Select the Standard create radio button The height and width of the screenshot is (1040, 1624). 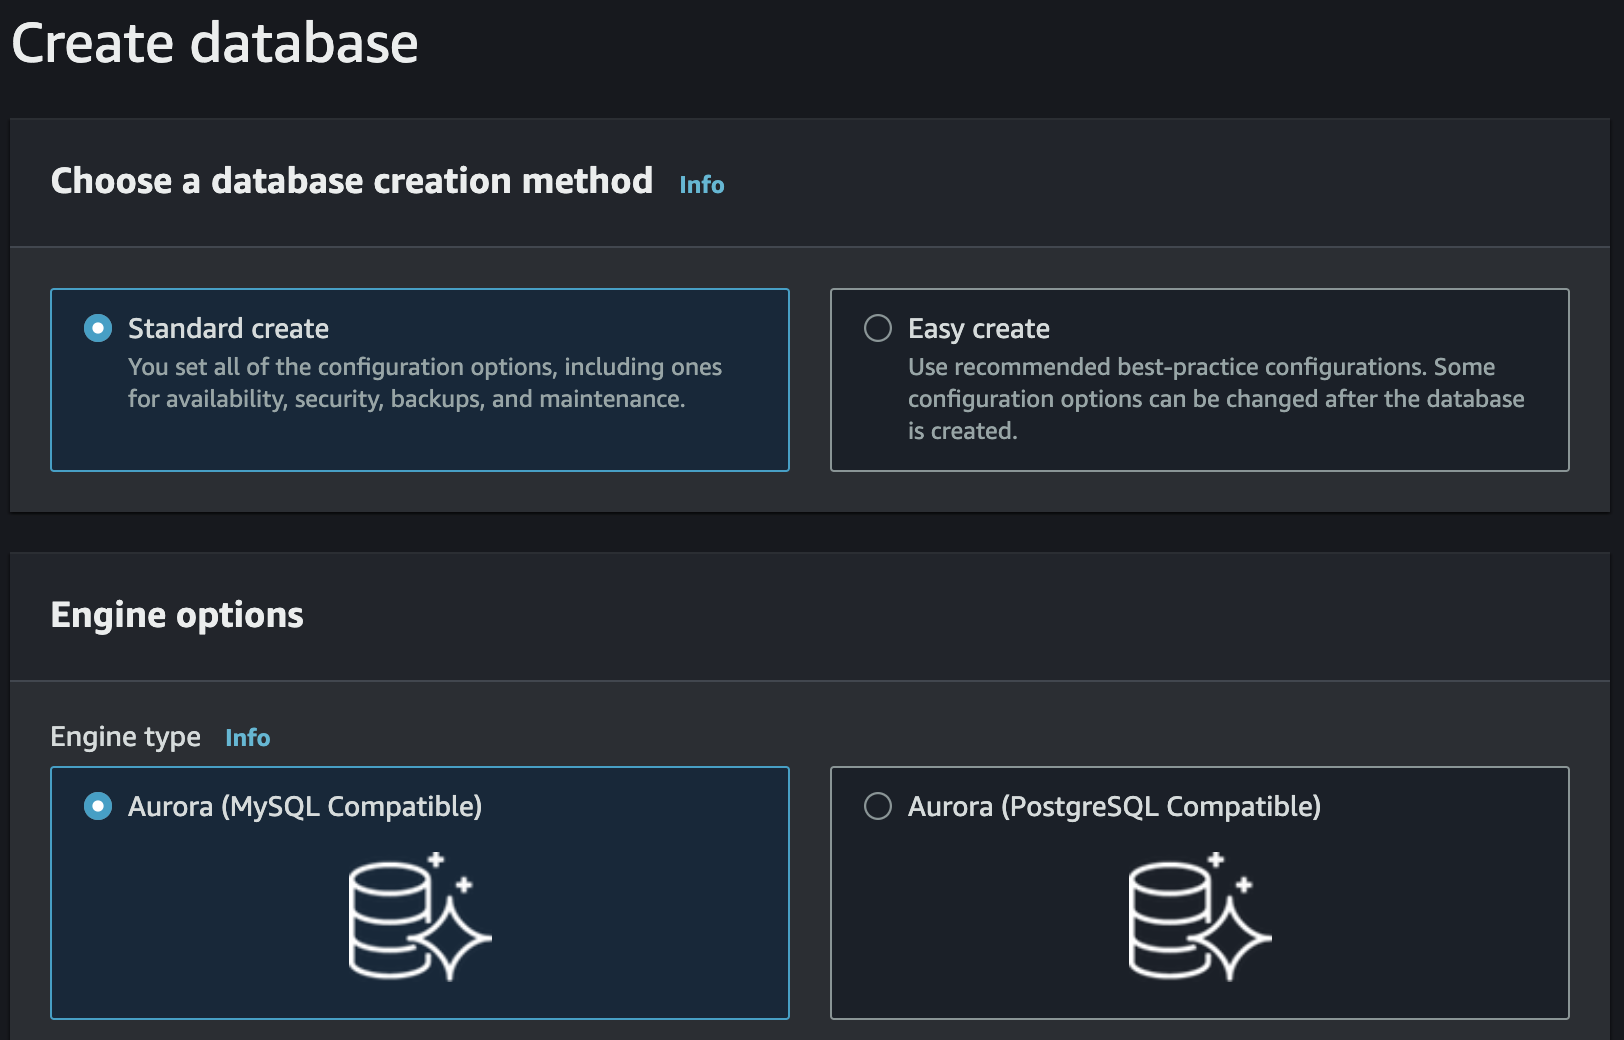(98, 328)
